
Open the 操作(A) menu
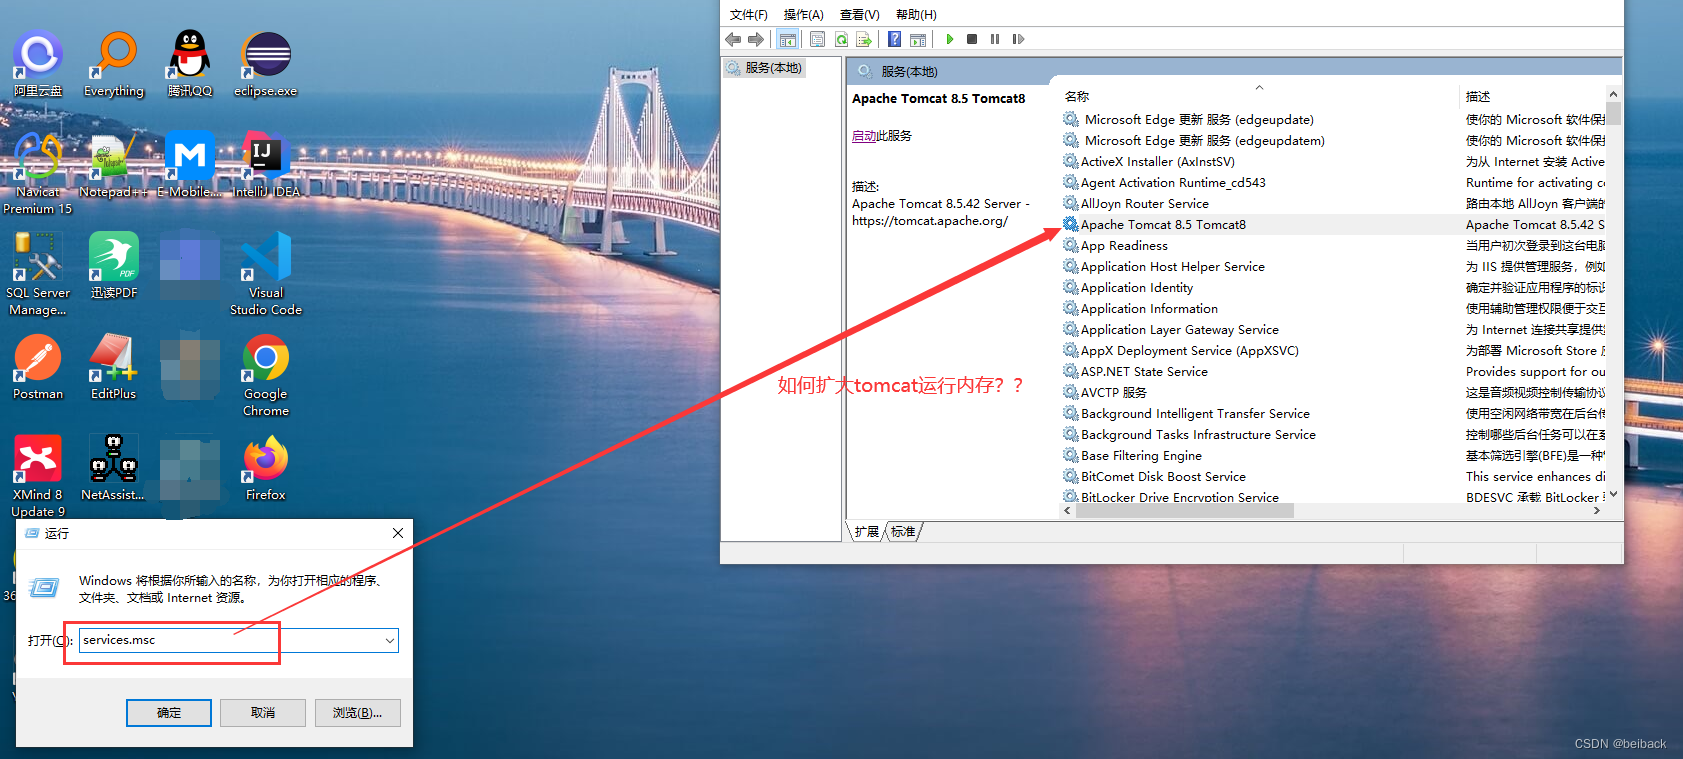tap(804, 14)
